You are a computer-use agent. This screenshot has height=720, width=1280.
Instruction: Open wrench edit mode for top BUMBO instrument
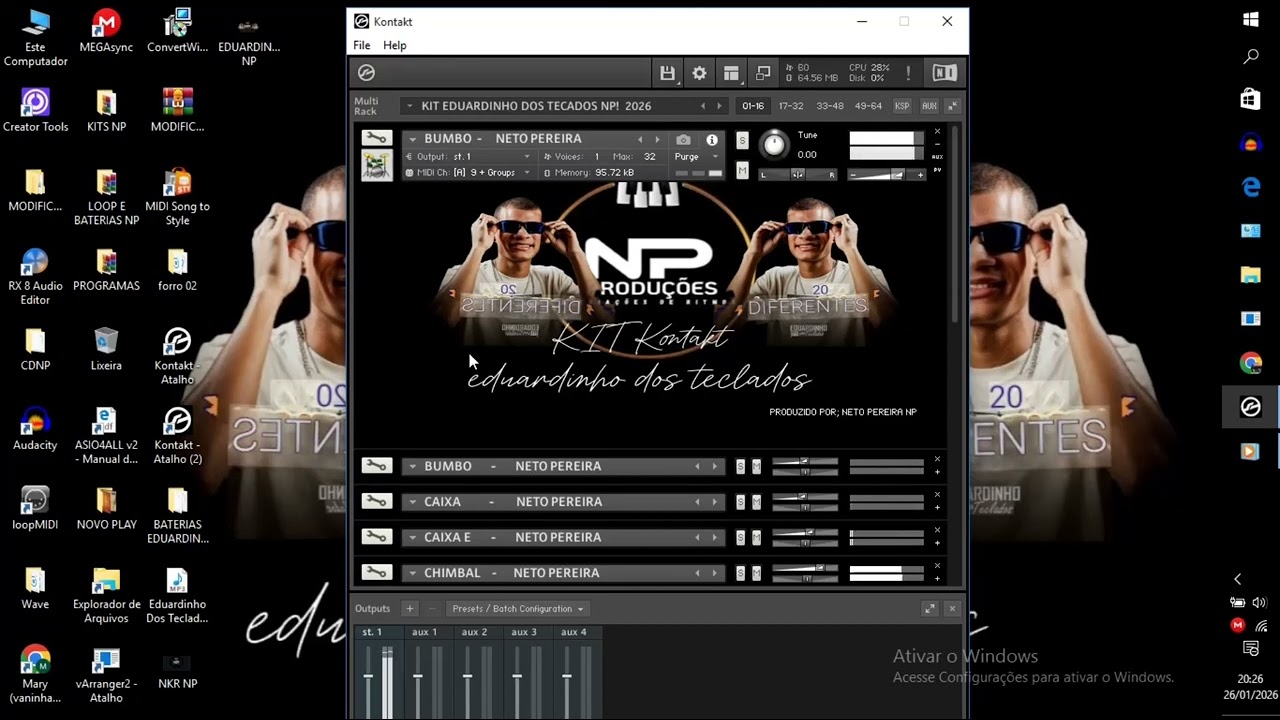(x=376, y=138)
